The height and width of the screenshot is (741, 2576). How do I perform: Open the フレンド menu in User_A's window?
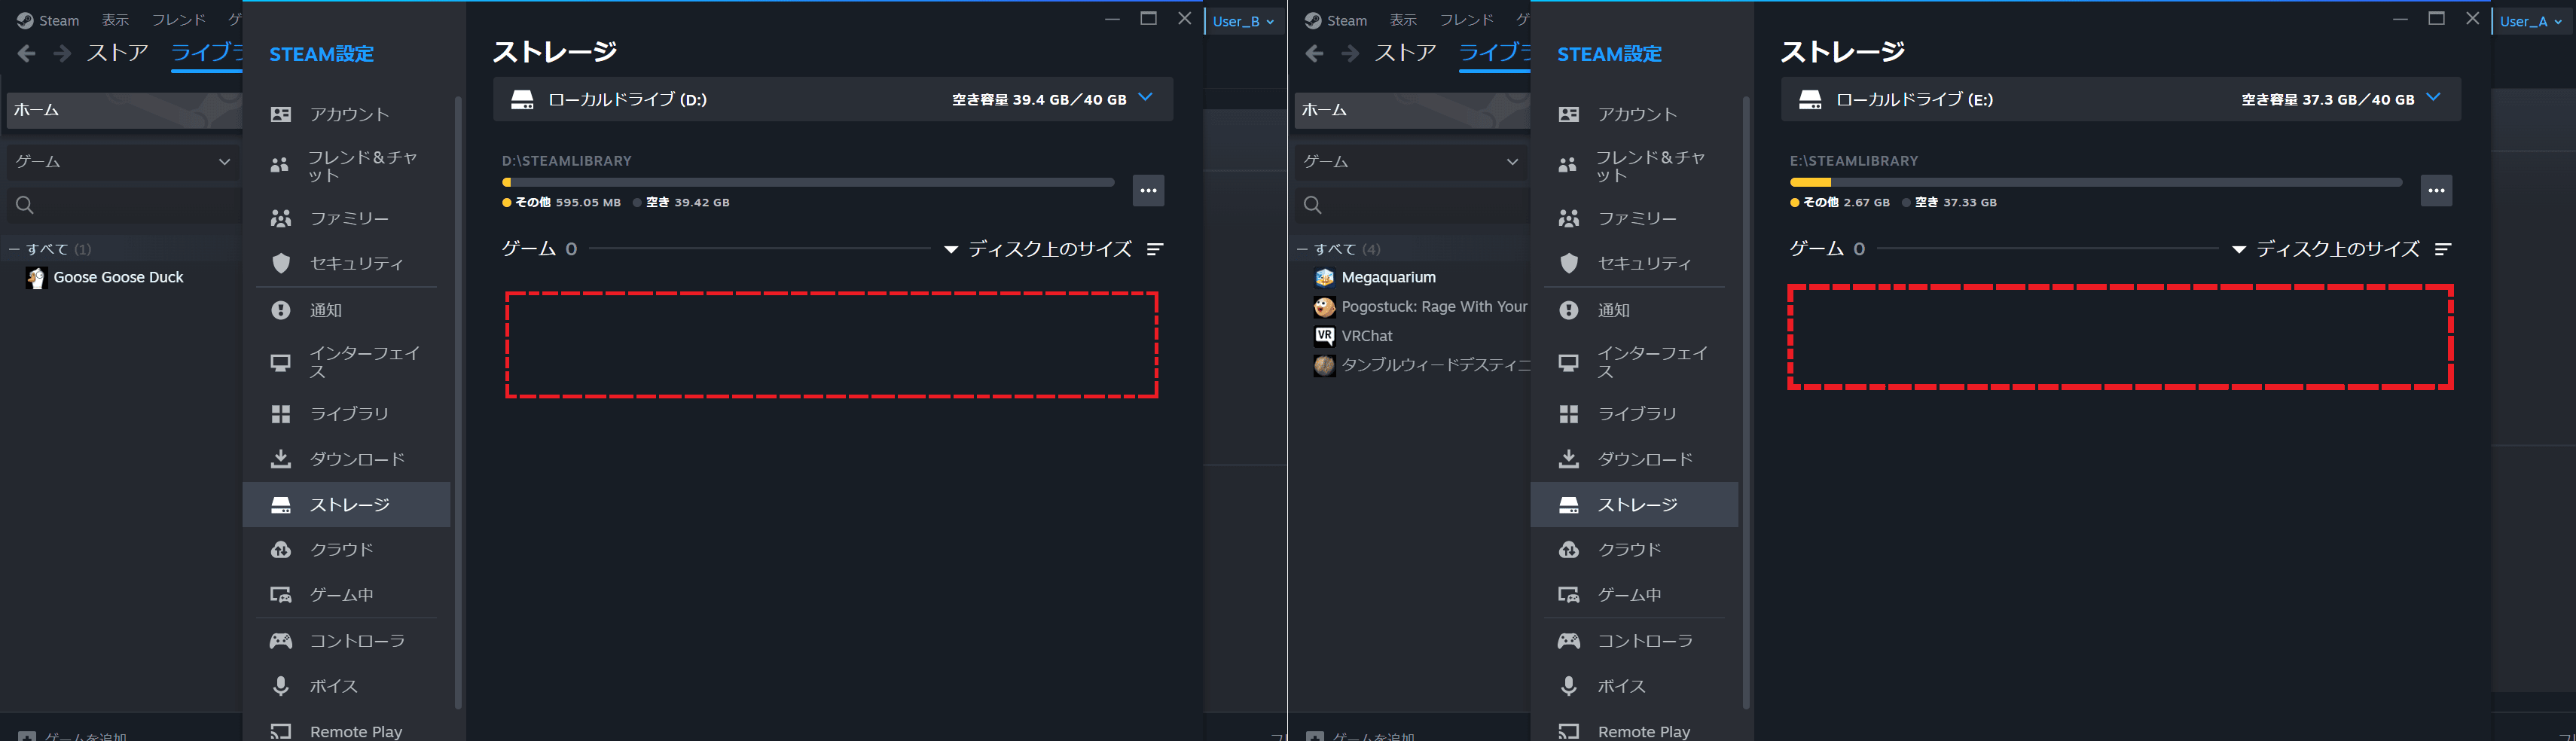click(x=1466, y=21)
